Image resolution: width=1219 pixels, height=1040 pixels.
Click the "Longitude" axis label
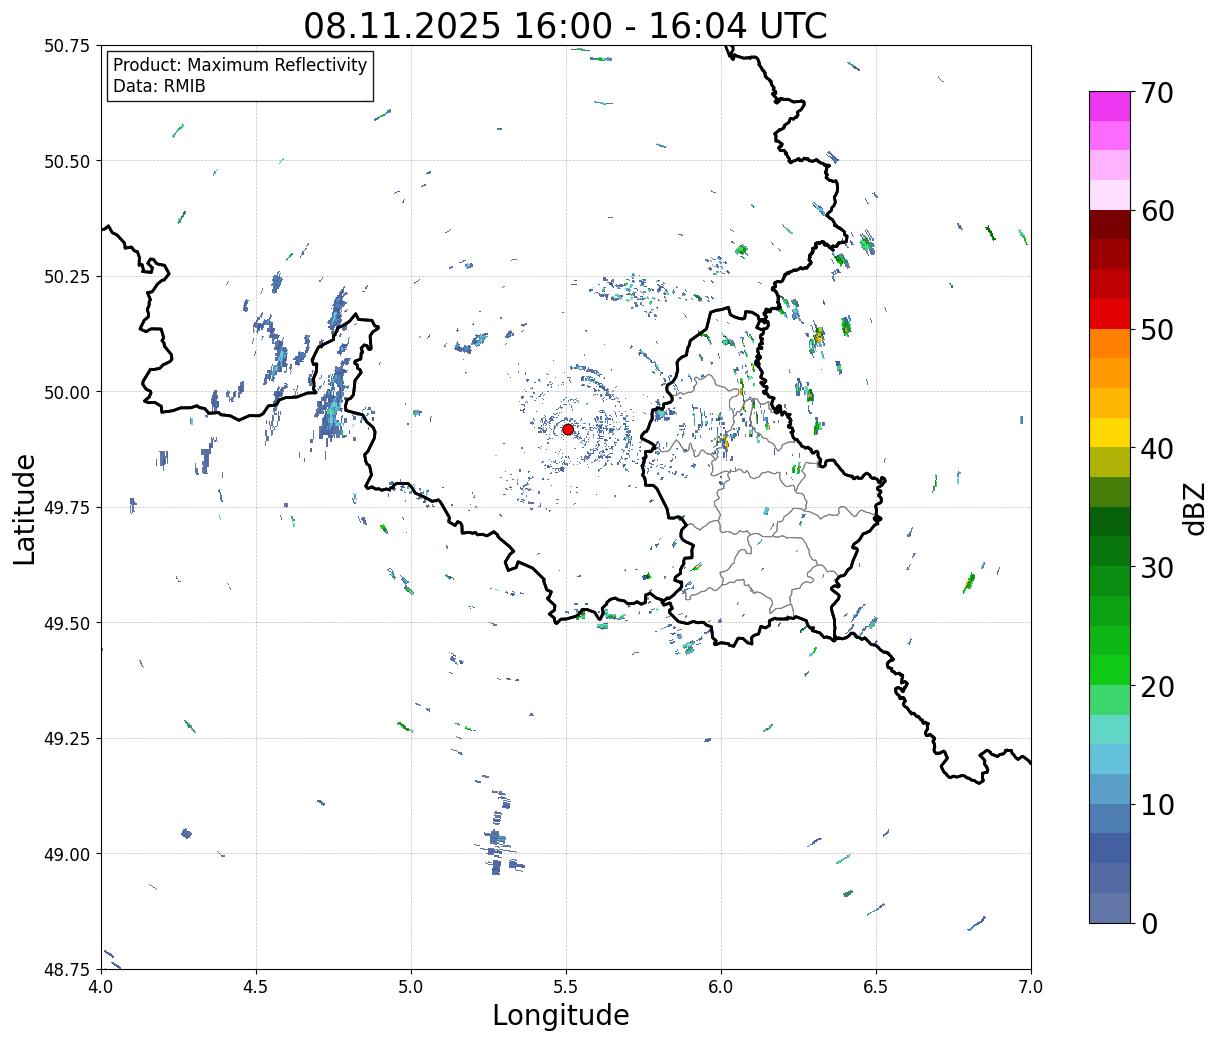(x=561, y=1015)
